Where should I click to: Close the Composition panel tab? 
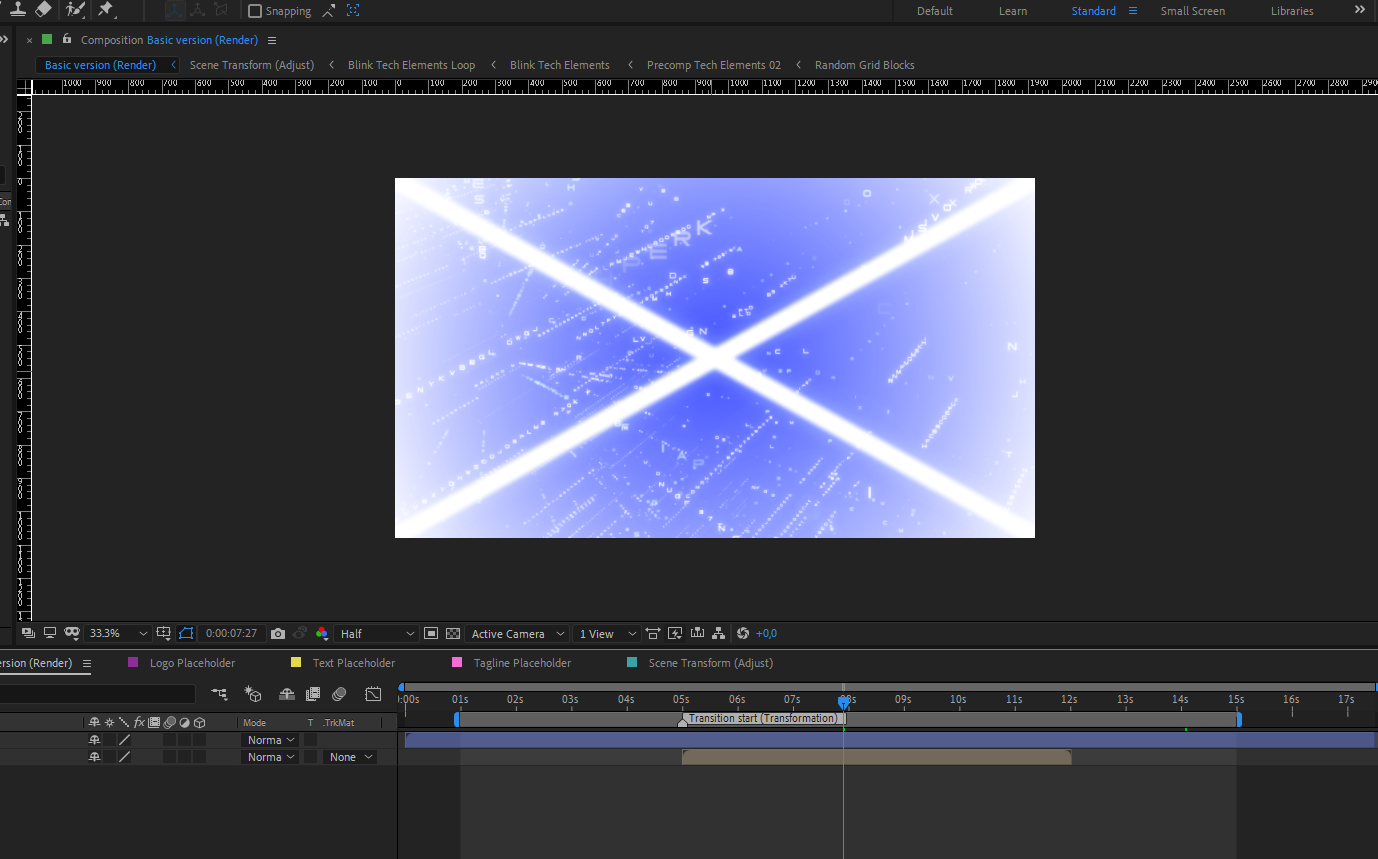coord(29,40)
